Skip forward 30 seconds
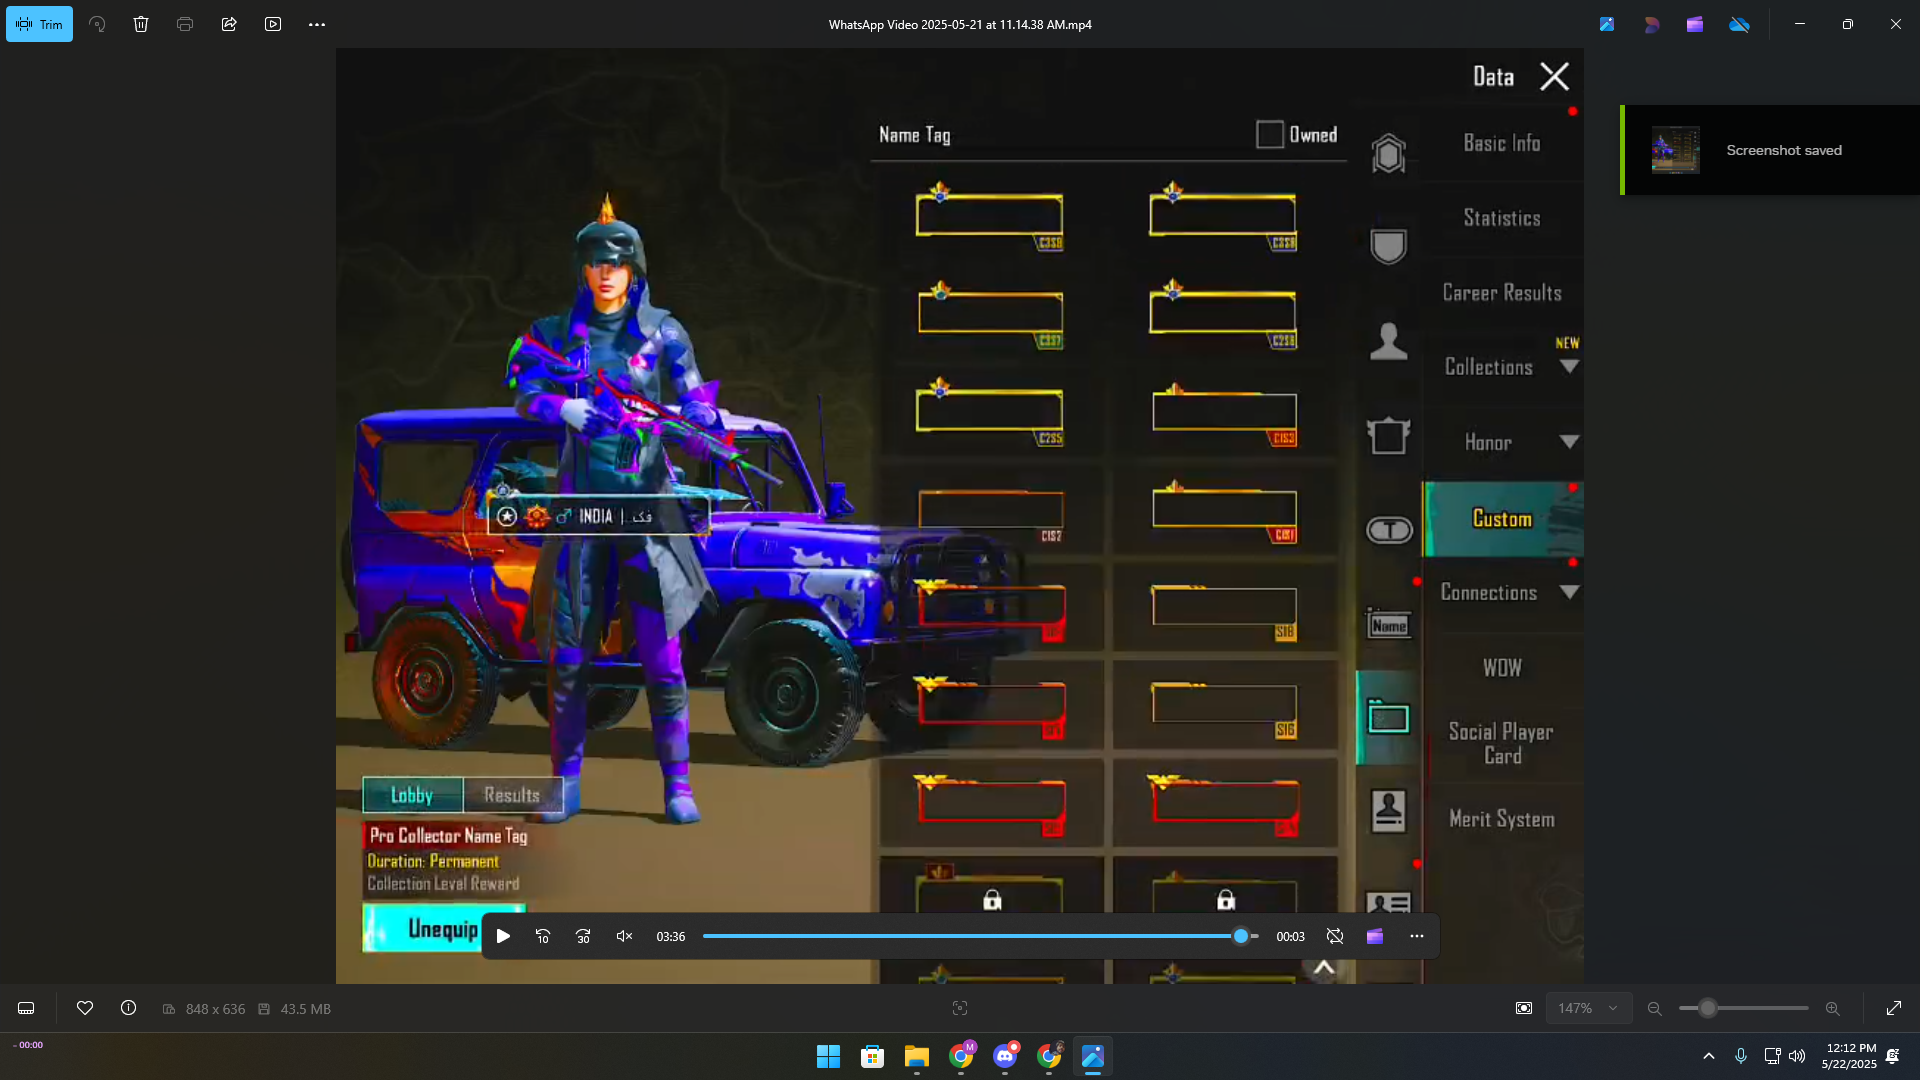1920x1080 pixels. click(583, 937)
